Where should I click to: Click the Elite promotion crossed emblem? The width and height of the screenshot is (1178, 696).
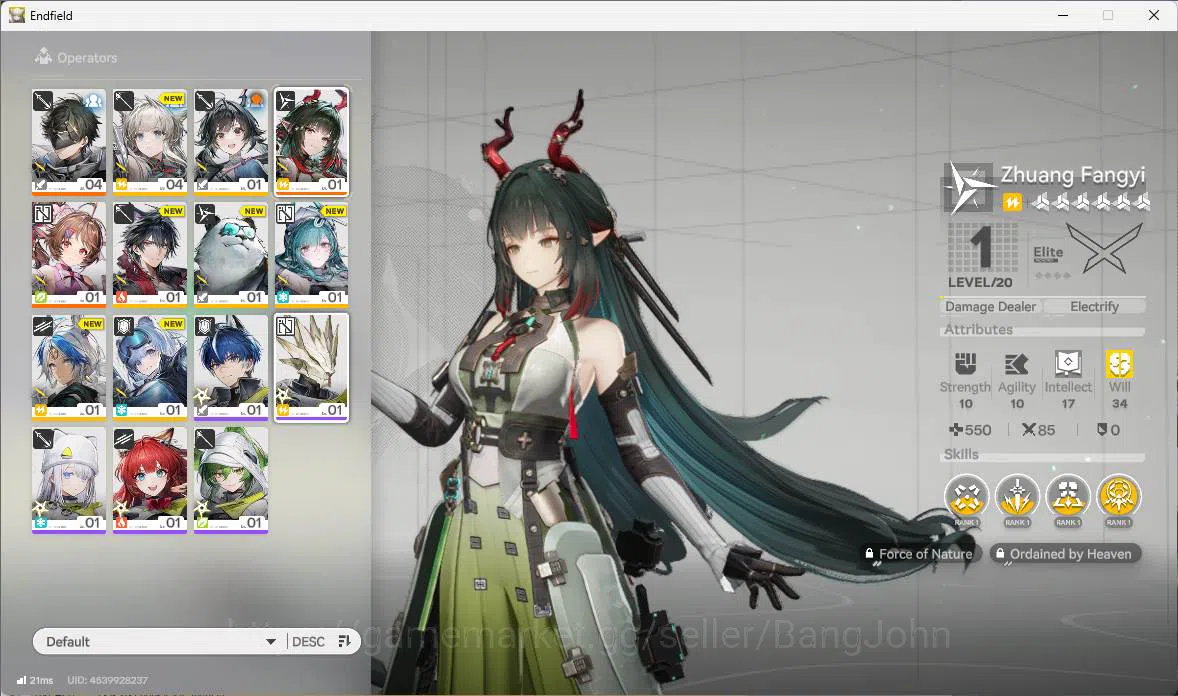point(1104,248)
